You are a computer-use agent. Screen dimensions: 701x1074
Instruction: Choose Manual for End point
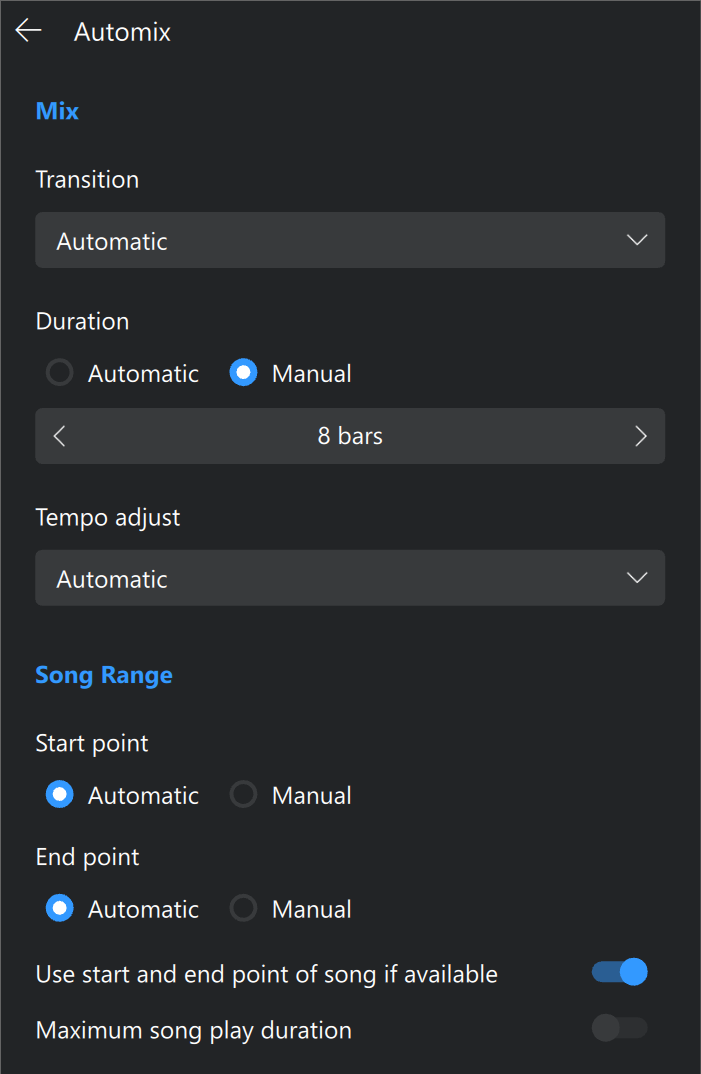(x=243, y=908)
